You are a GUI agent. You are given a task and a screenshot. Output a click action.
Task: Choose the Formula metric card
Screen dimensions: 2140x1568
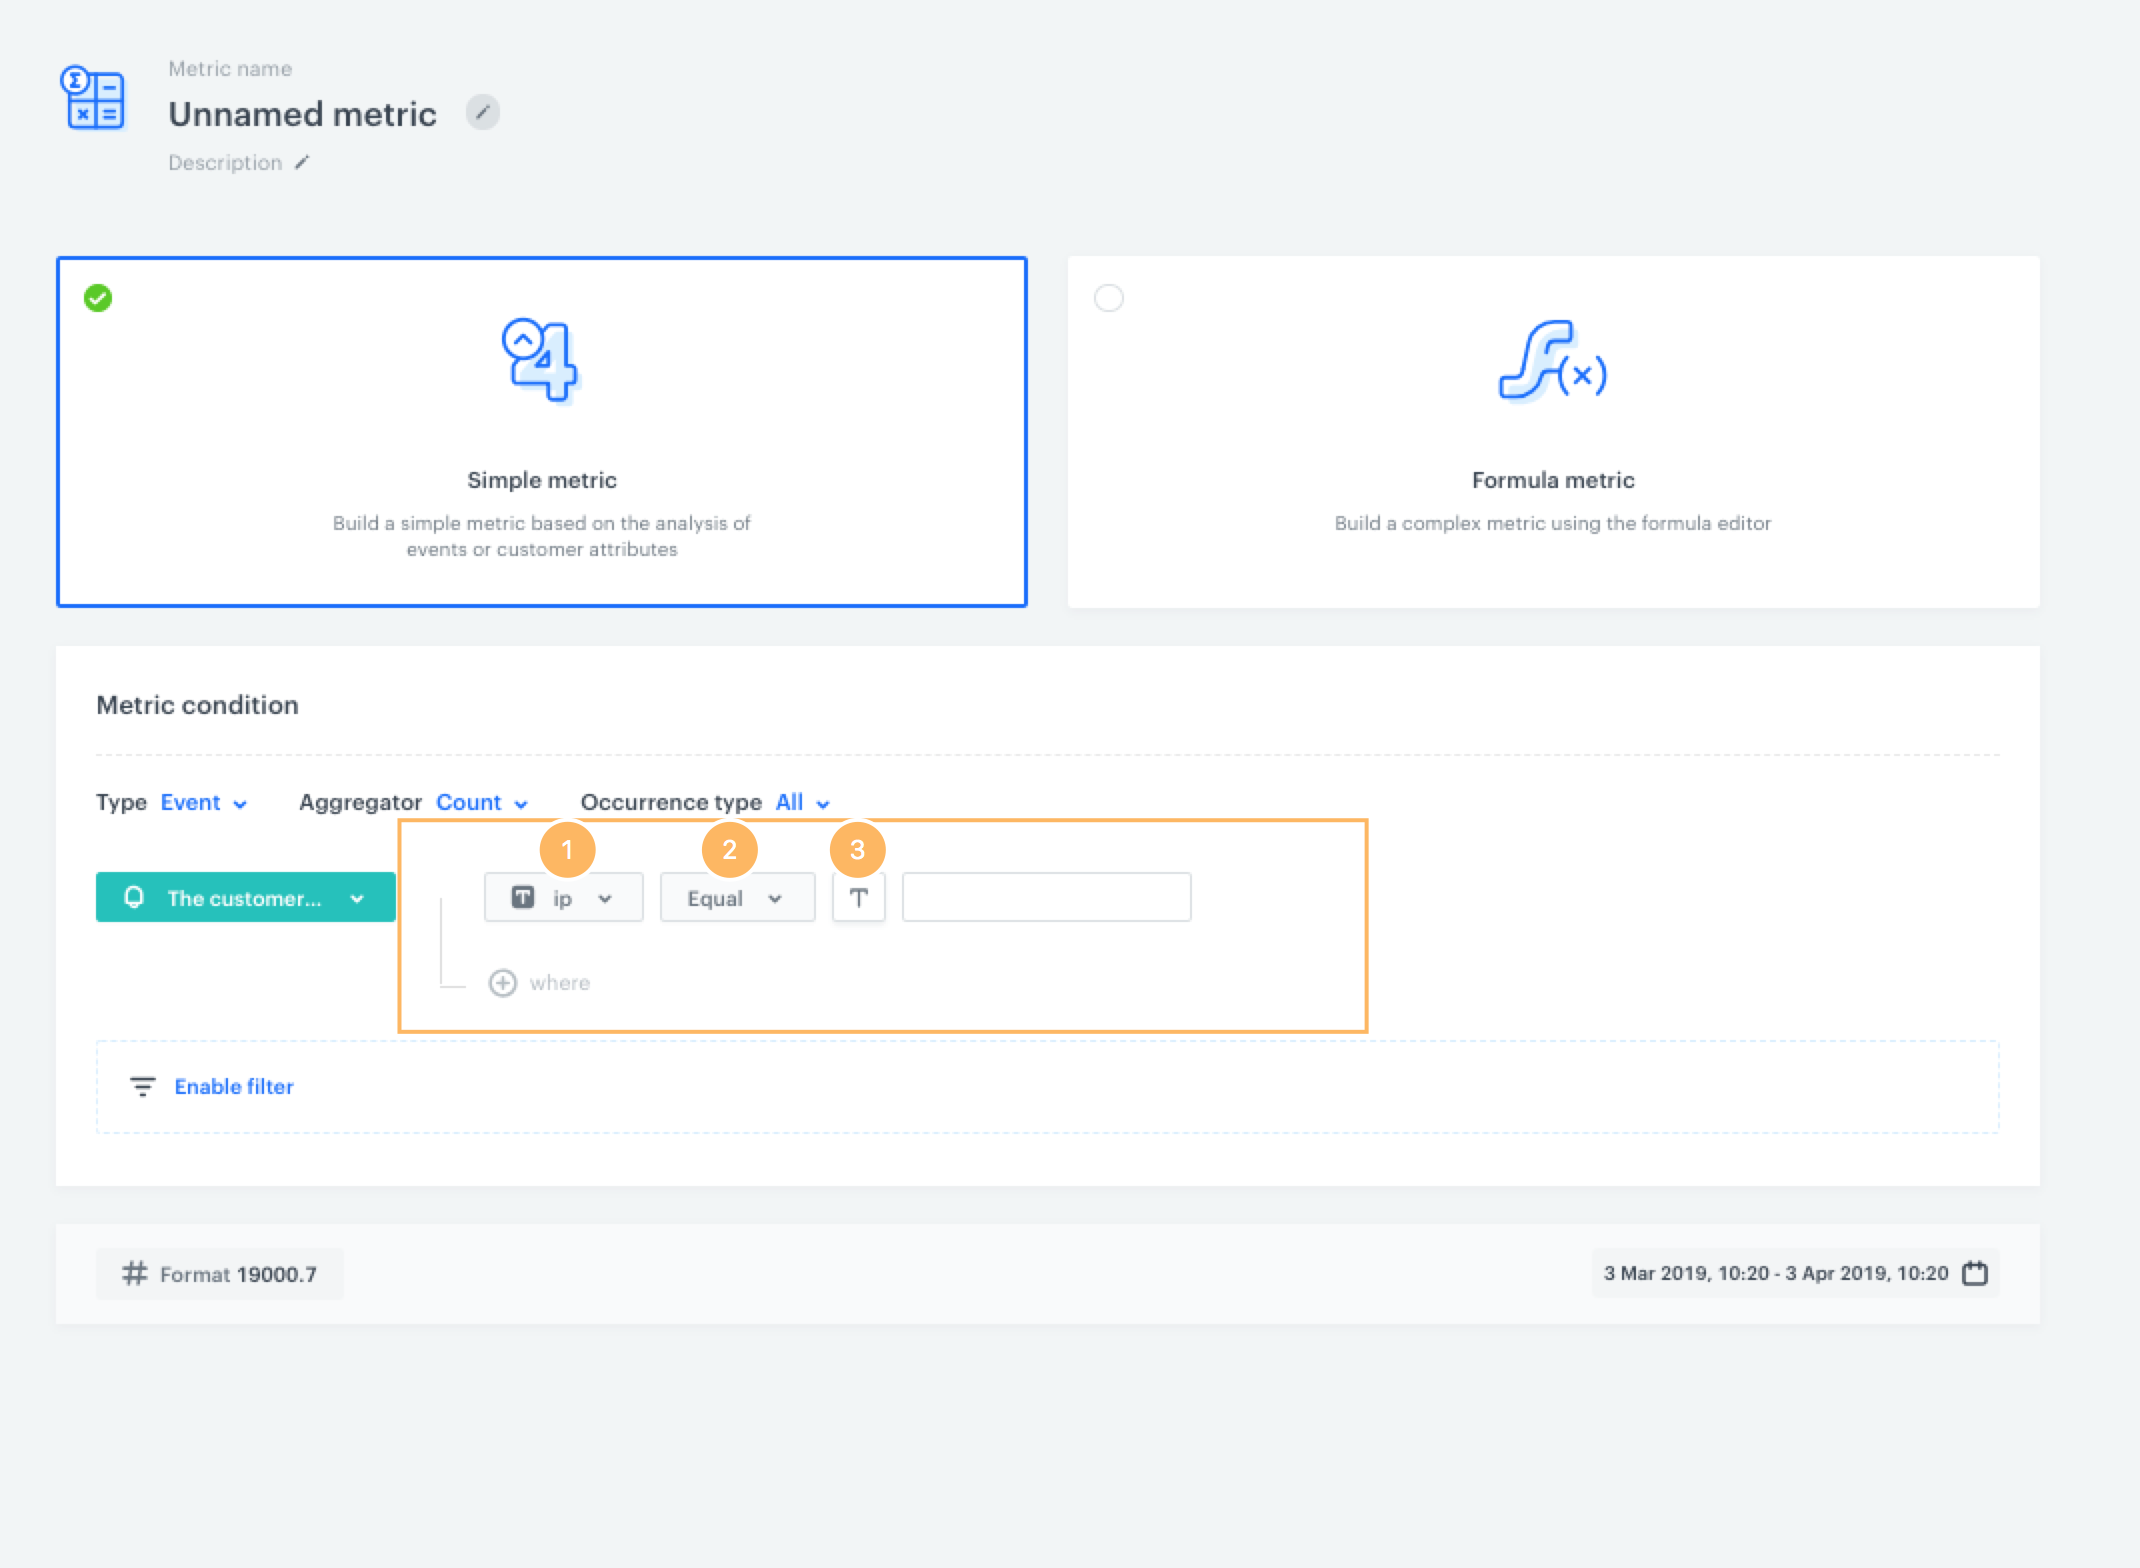pyautogui.click(x=1552, y=432)
